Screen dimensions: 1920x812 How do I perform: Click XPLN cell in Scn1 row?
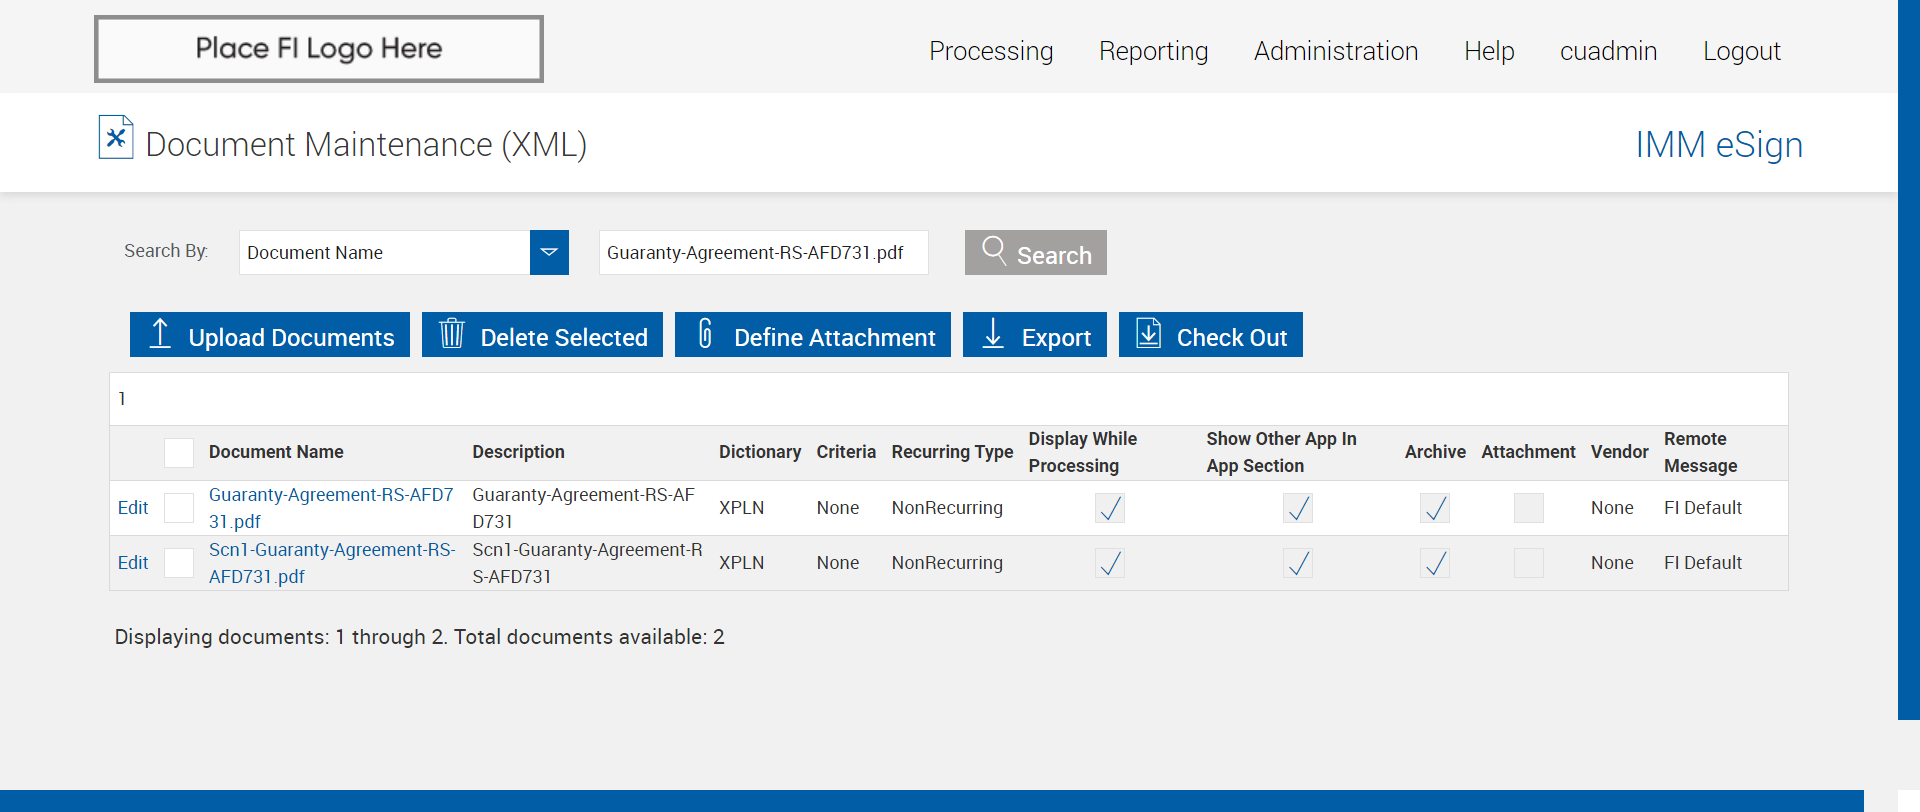tap(741, 563)
